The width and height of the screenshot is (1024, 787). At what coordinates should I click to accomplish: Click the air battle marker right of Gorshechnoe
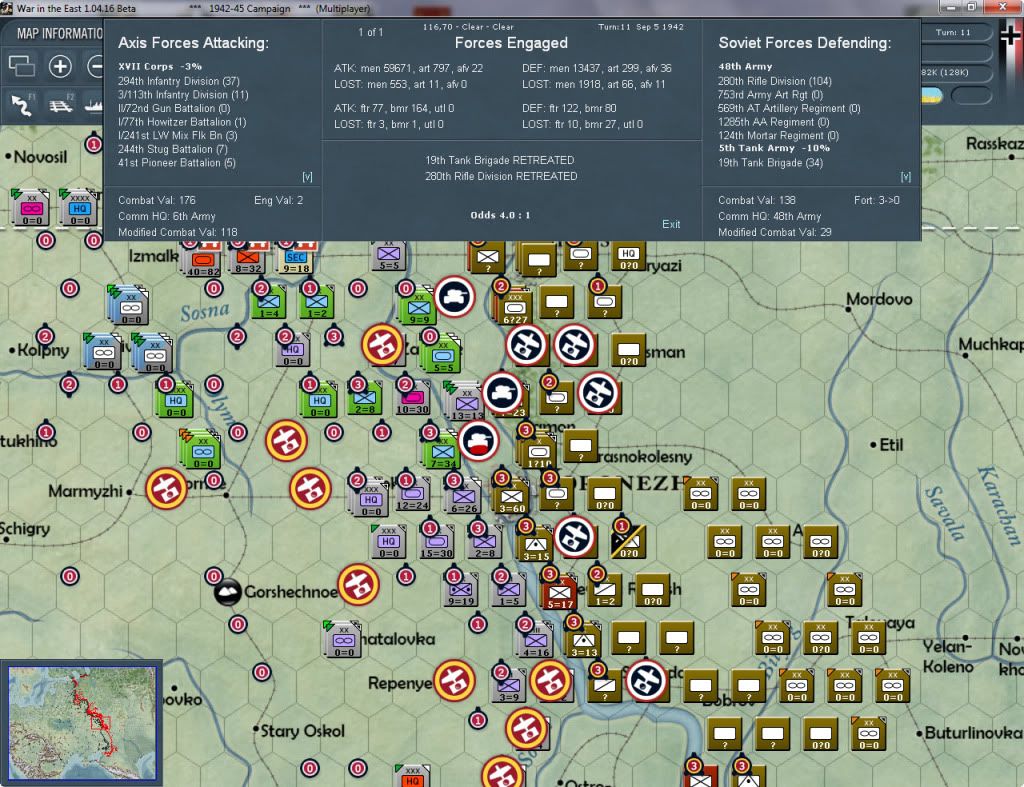click(x=359, y=585)
